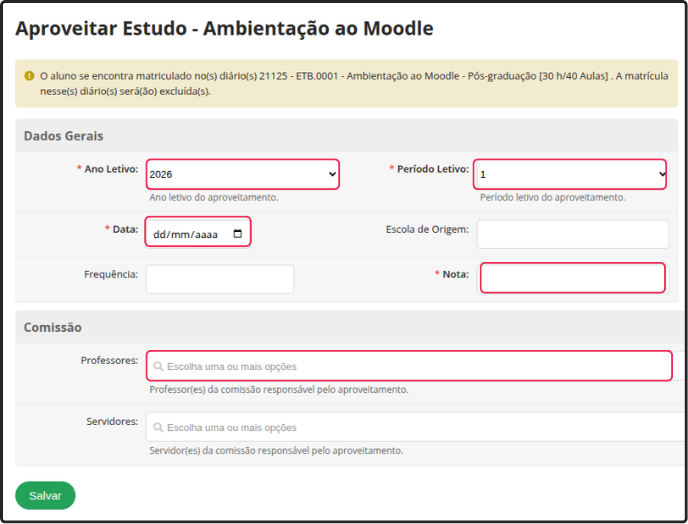Open the Ano Letivo dropdown showing 2026
The width and height of the screenshot is (688, 524).
(x=243, y=174)
